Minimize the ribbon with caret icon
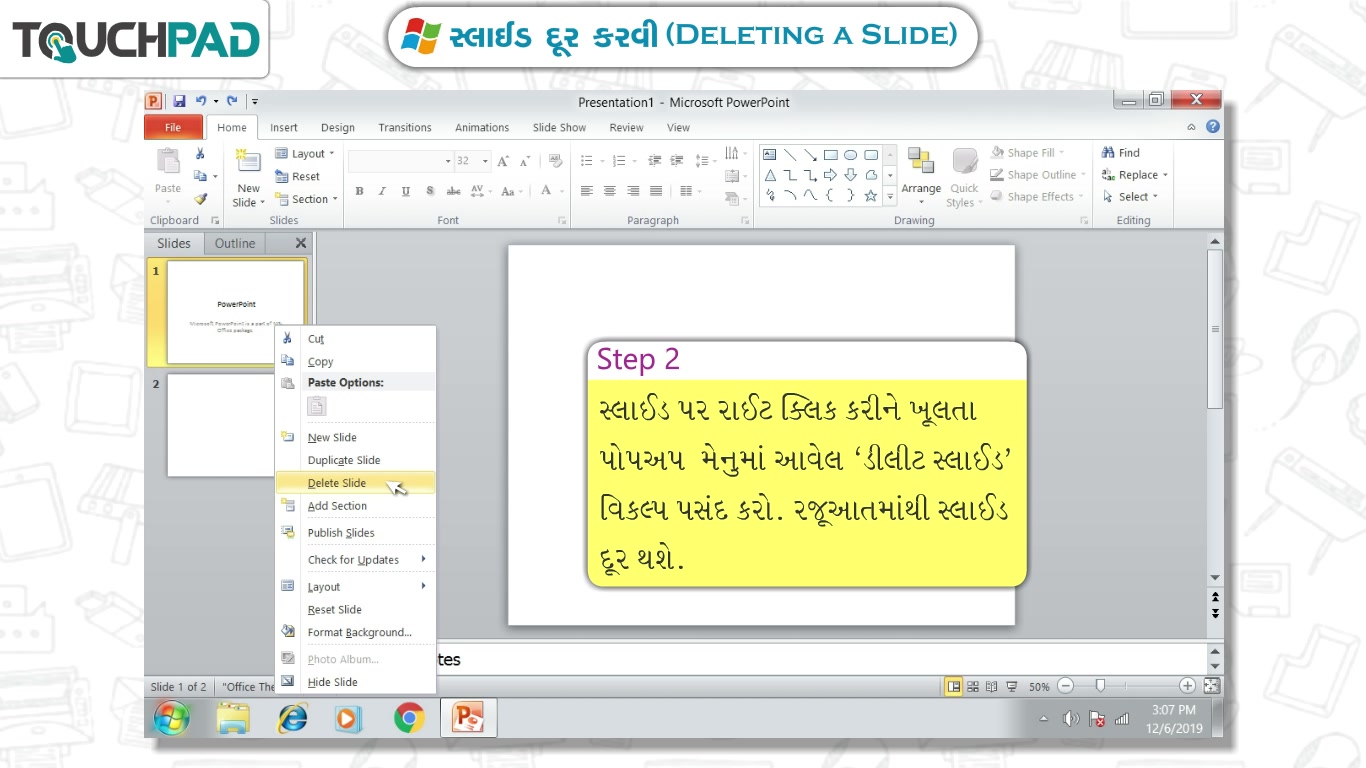This screenshot has width=1366, height=768. 1191,127
